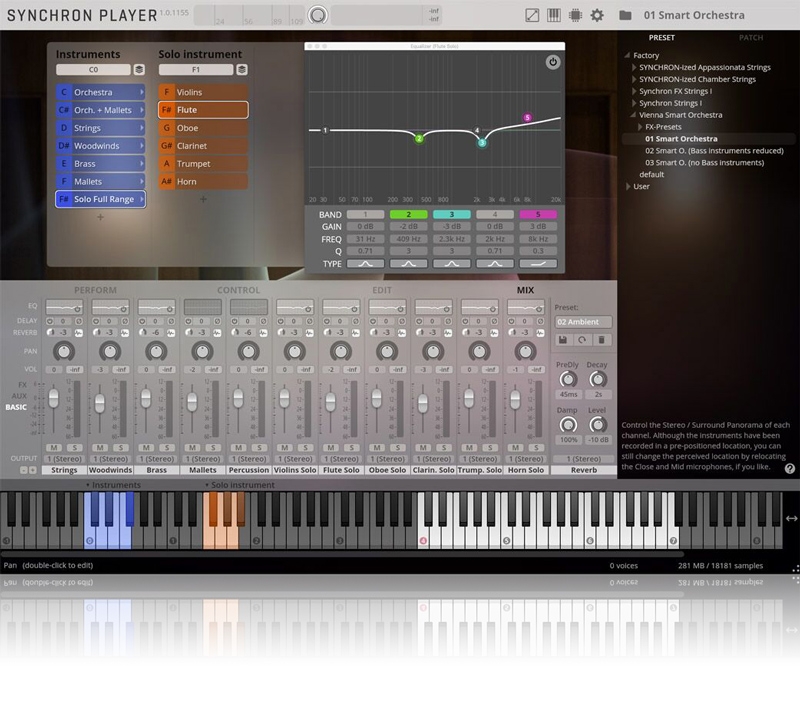Expand the Synchron FX Strings I folder
Viewport: 800px width, 702px height.
point(634,91)
